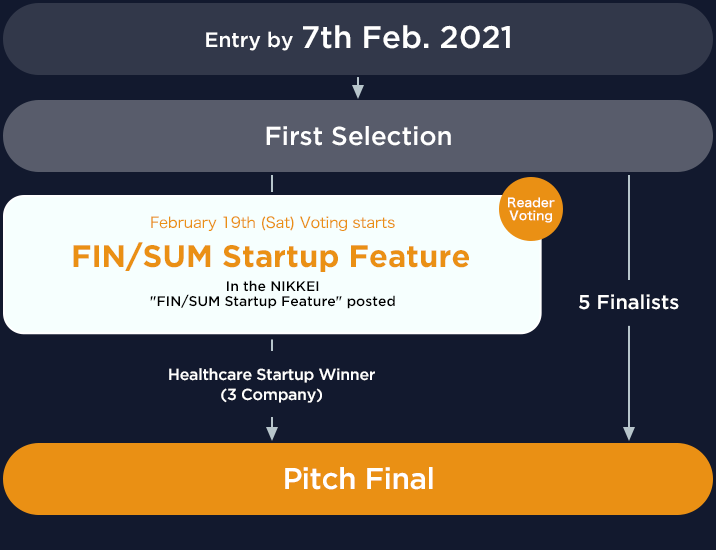Click the 7th Feb. 2021 date text
The width and height of the screenshot is (716, 550).
407,37
